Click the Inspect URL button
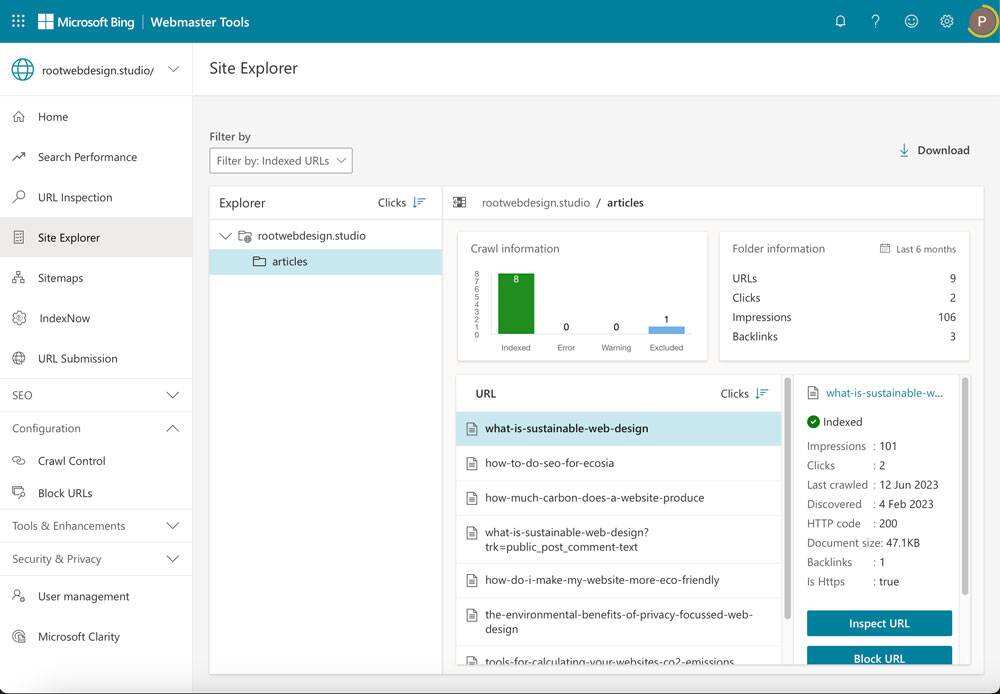This screenshot has width=1000, height=694. [879, 623]
